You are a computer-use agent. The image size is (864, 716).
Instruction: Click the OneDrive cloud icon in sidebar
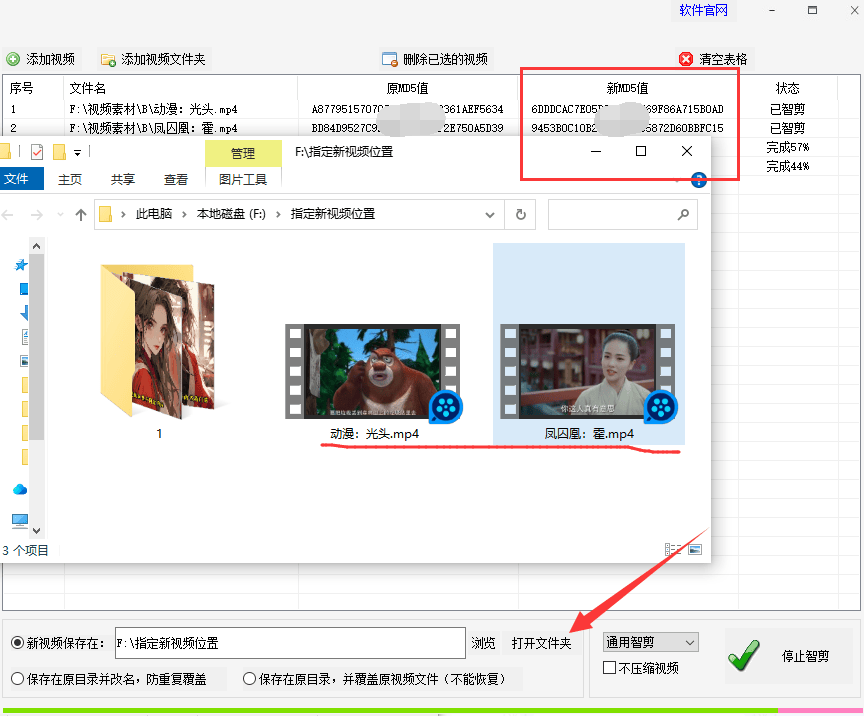pos(20,489)
